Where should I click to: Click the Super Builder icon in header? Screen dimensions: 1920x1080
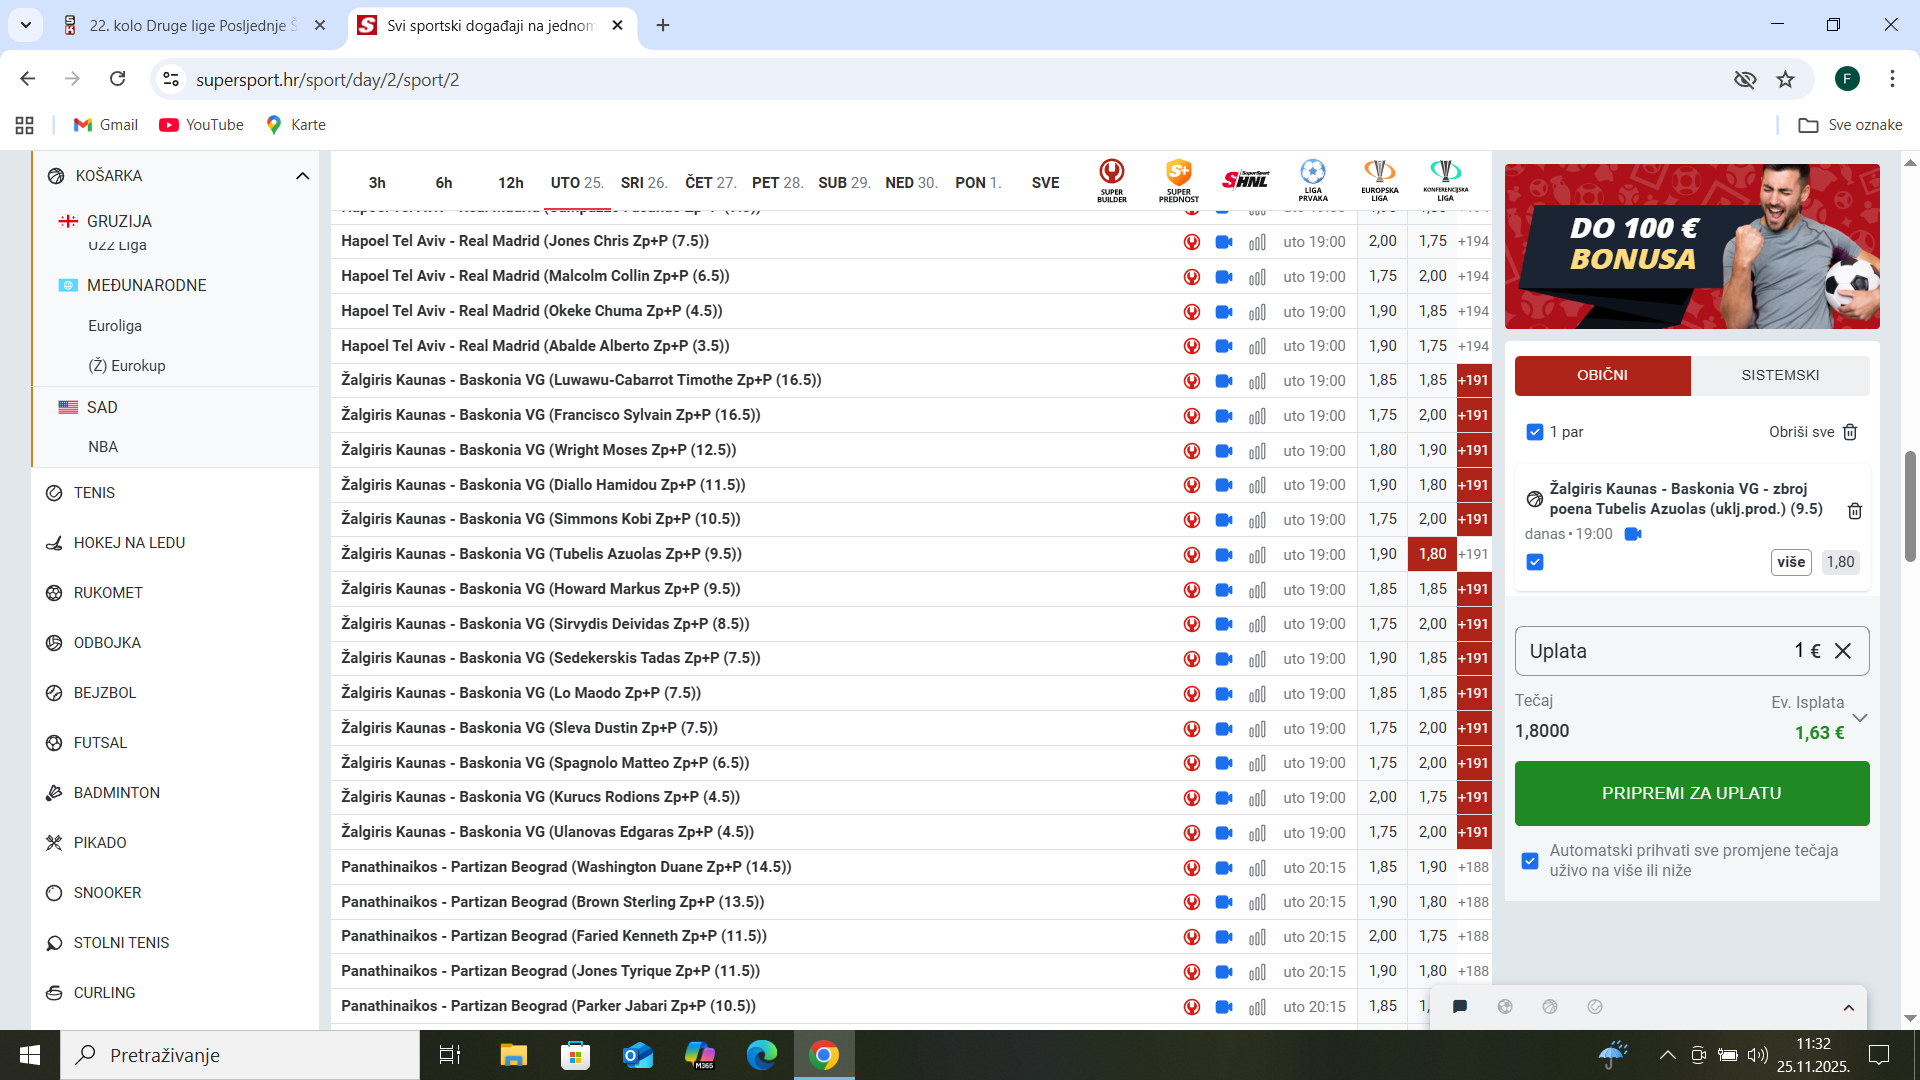pos(1111,179)
